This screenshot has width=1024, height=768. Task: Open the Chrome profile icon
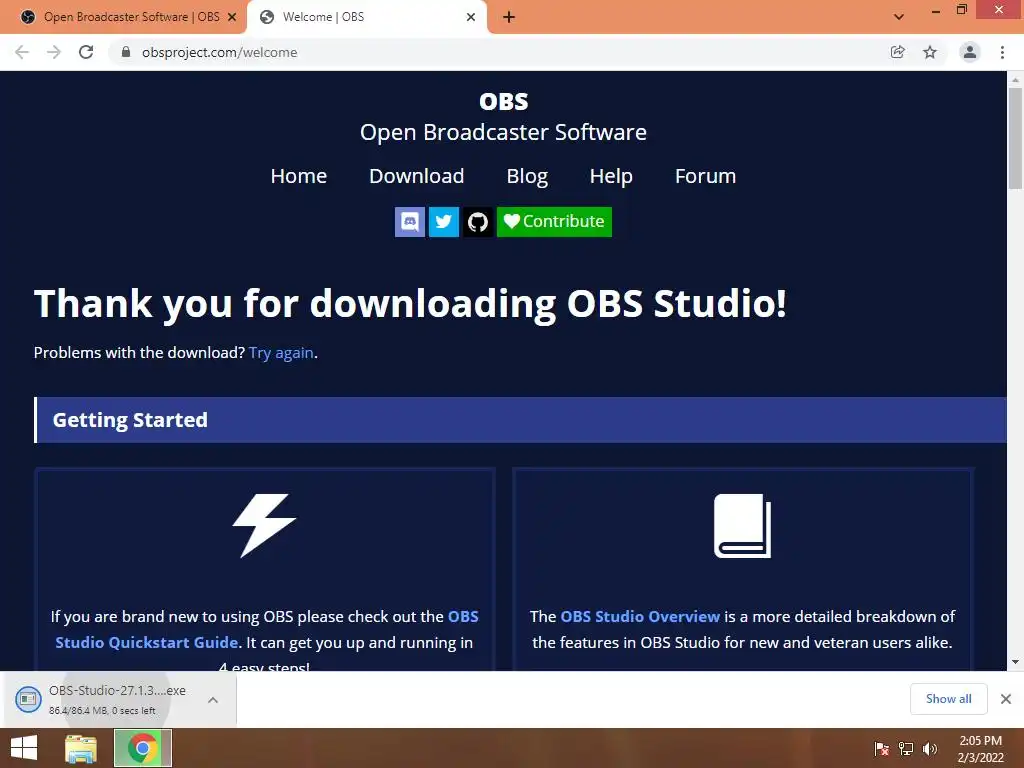pos(970,52)
